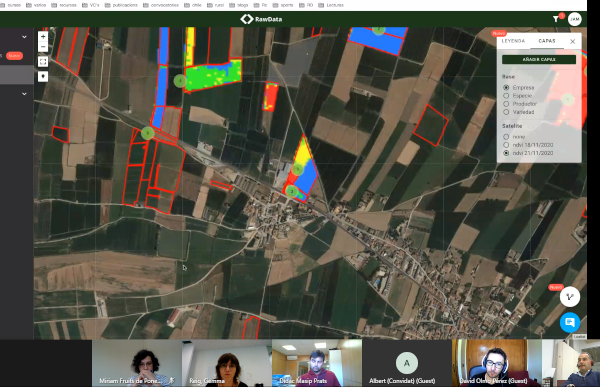Select ndvi 18/11/2020 satellite layer

[506, 145]
